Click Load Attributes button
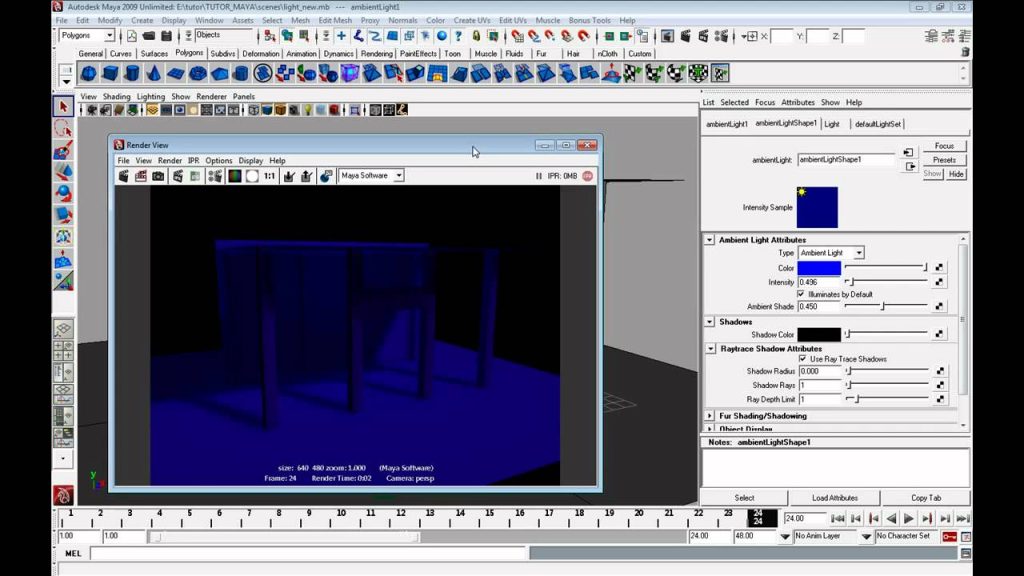The image size is (1024, 576). tap(835, 498)
